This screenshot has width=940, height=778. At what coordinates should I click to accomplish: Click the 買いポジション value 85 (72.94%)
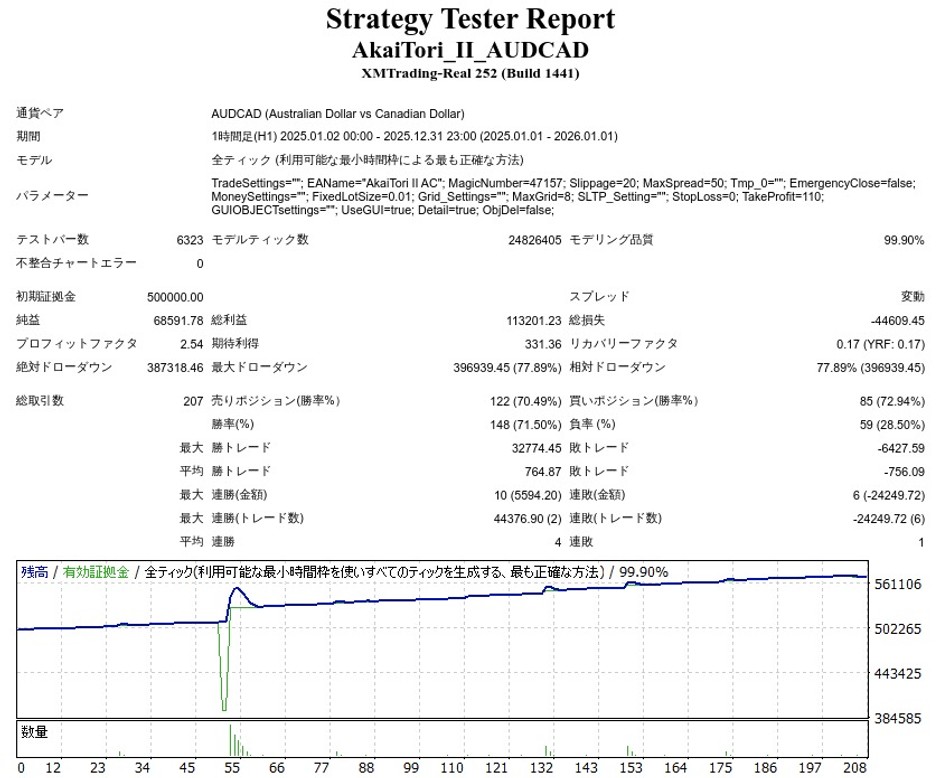click(892, 401)
